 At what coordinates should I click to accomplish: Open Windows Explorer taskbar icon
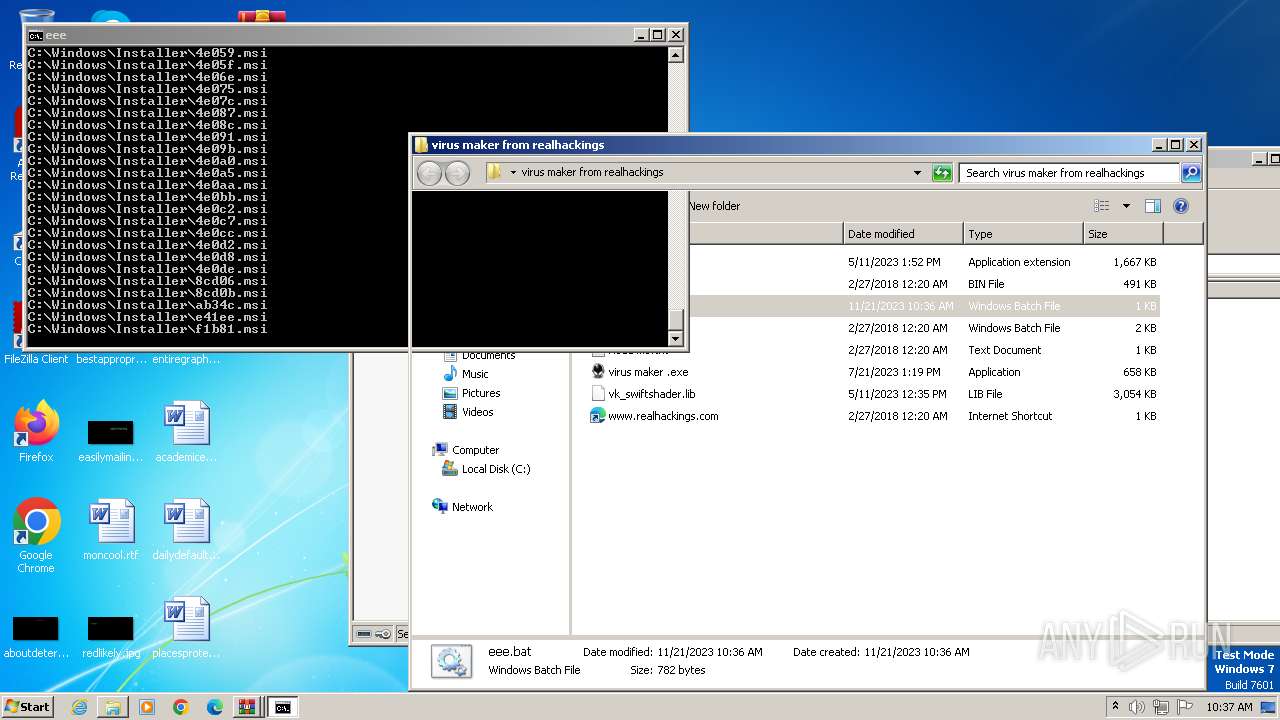coord(113,707)
